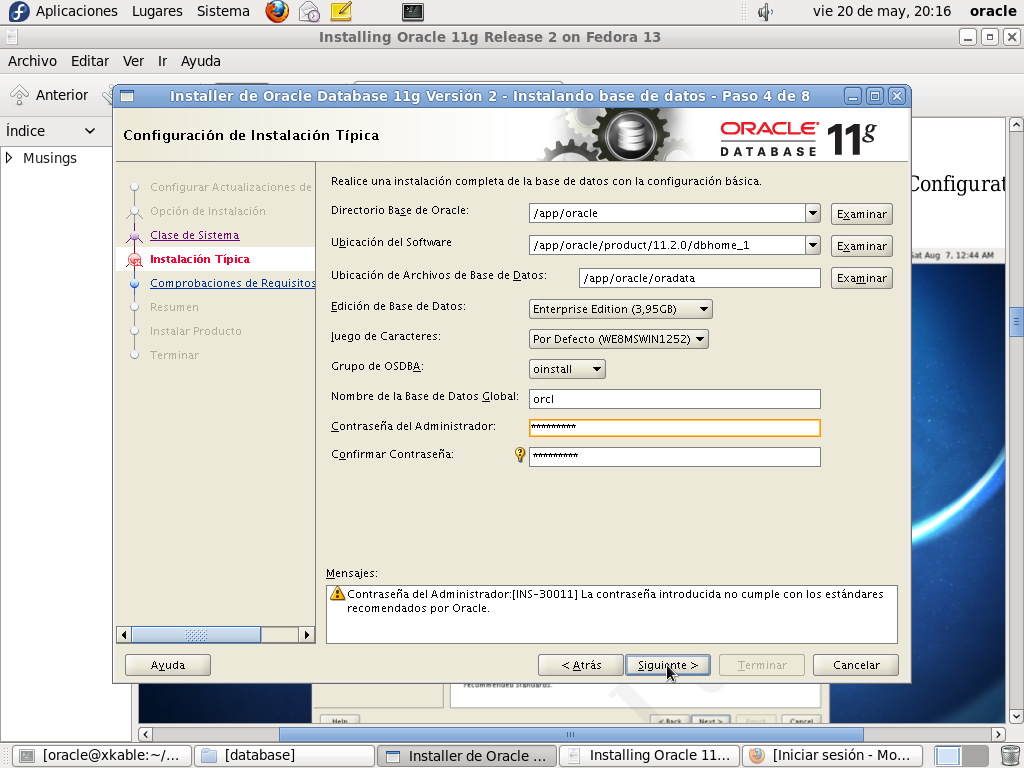Image resolution: width=1024 pixels, height=768 pixels.
Task: Select the first workspace switcher
Action: 948,756
